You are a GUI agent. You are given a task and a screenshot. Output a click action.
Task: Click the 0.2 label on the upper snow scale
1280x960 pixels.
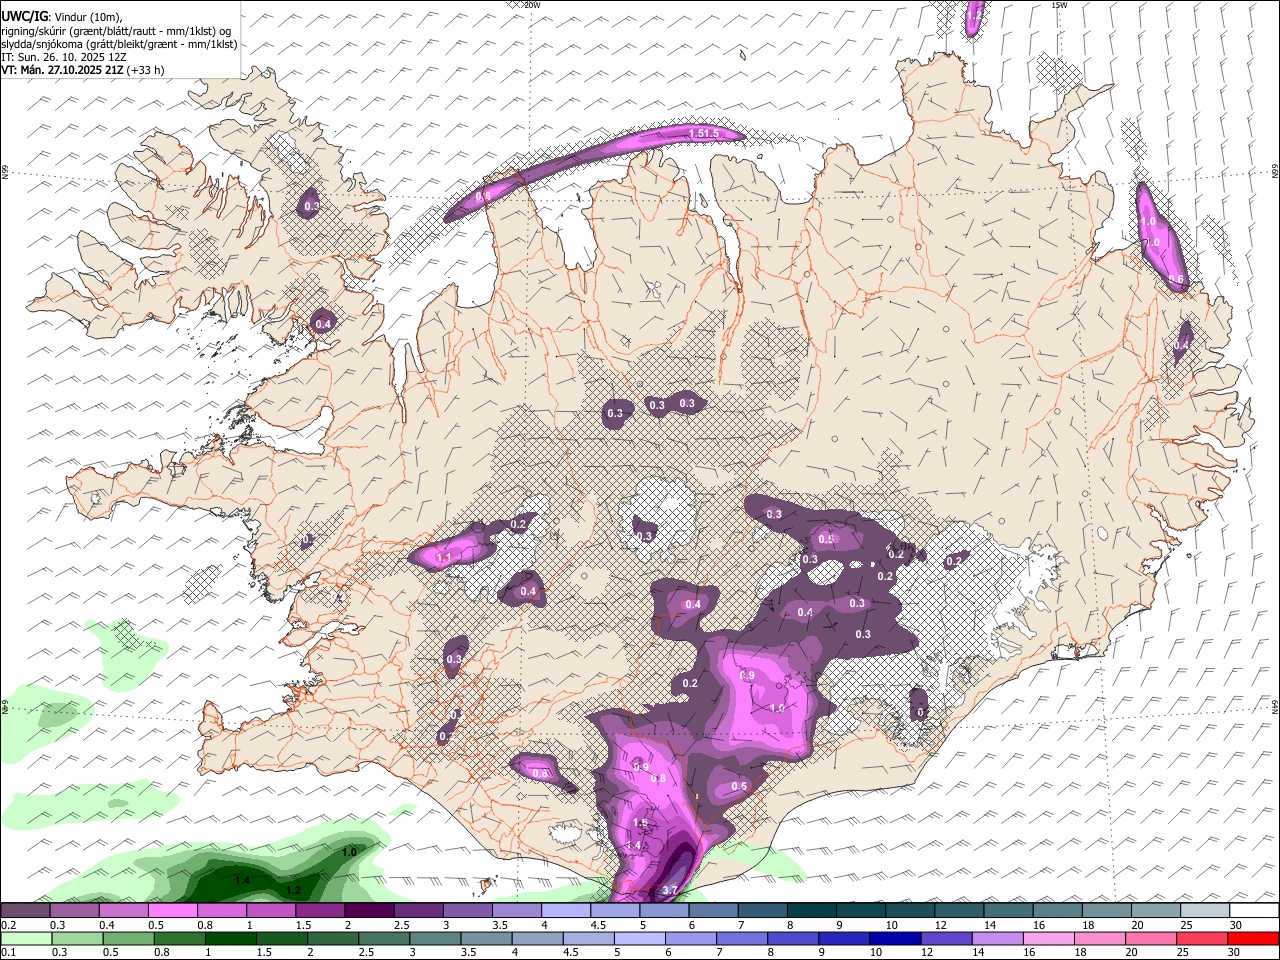coord(8,924)
